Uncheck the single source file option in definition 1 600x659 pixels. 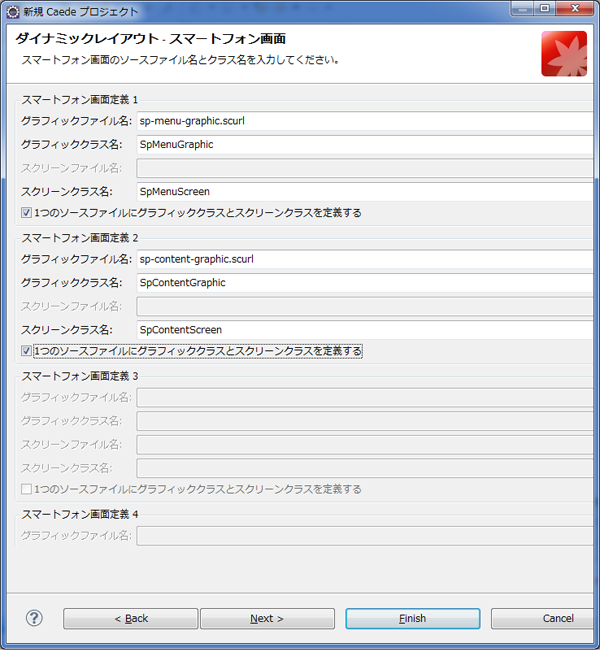point(26,213)
